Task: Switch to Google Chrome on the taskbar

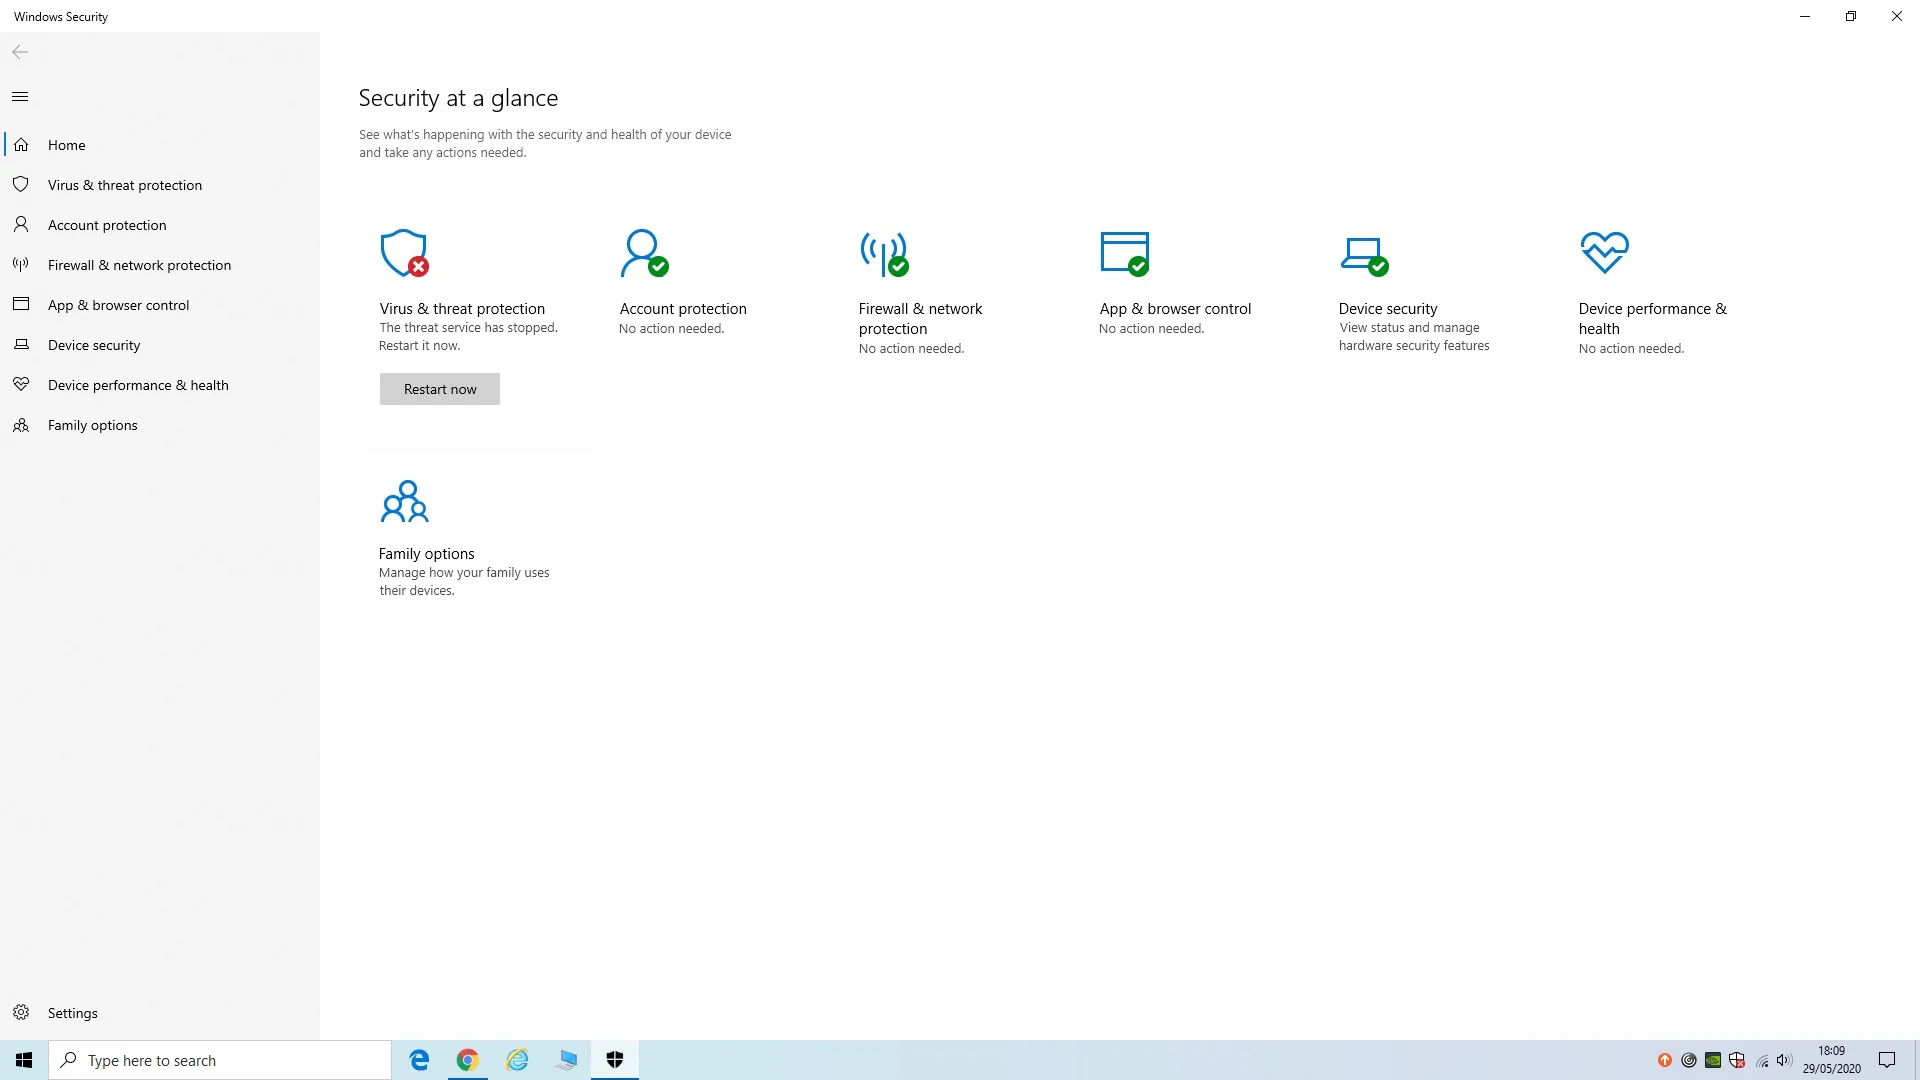Action: click(x=468, y=1060)
